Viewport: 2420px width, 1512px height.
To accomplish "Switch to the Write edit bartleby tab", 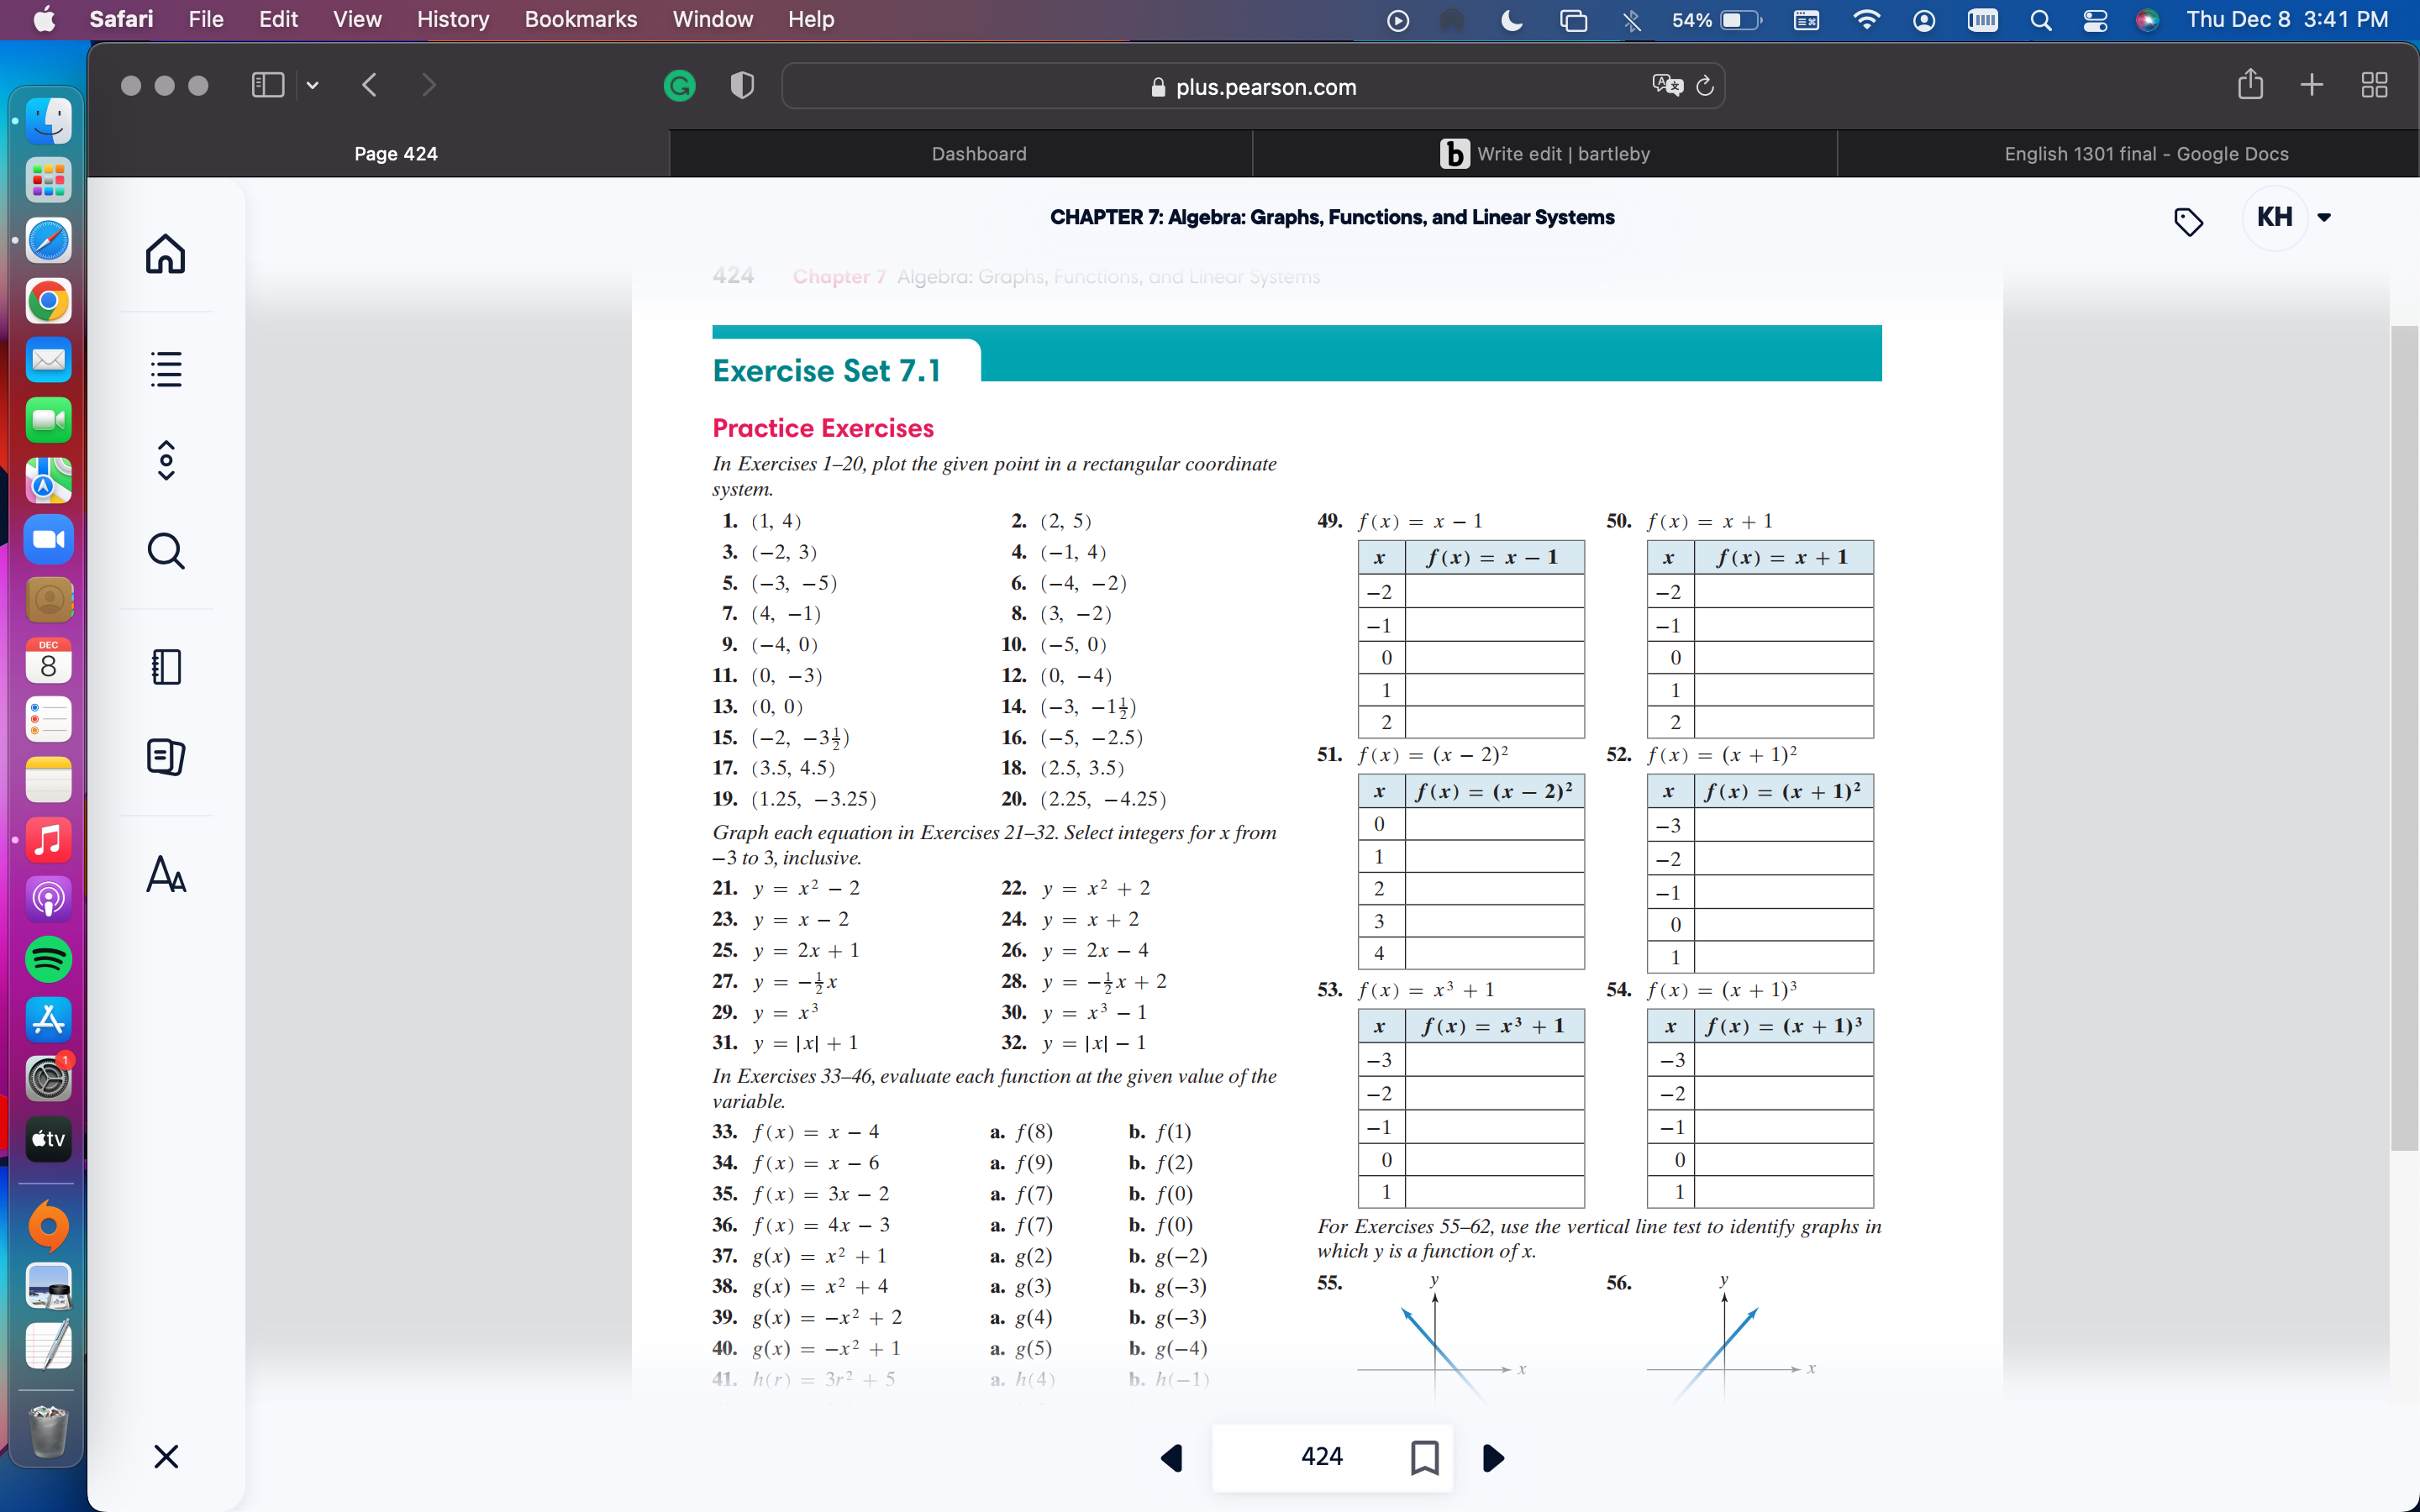I will [x=1544, y=153].
